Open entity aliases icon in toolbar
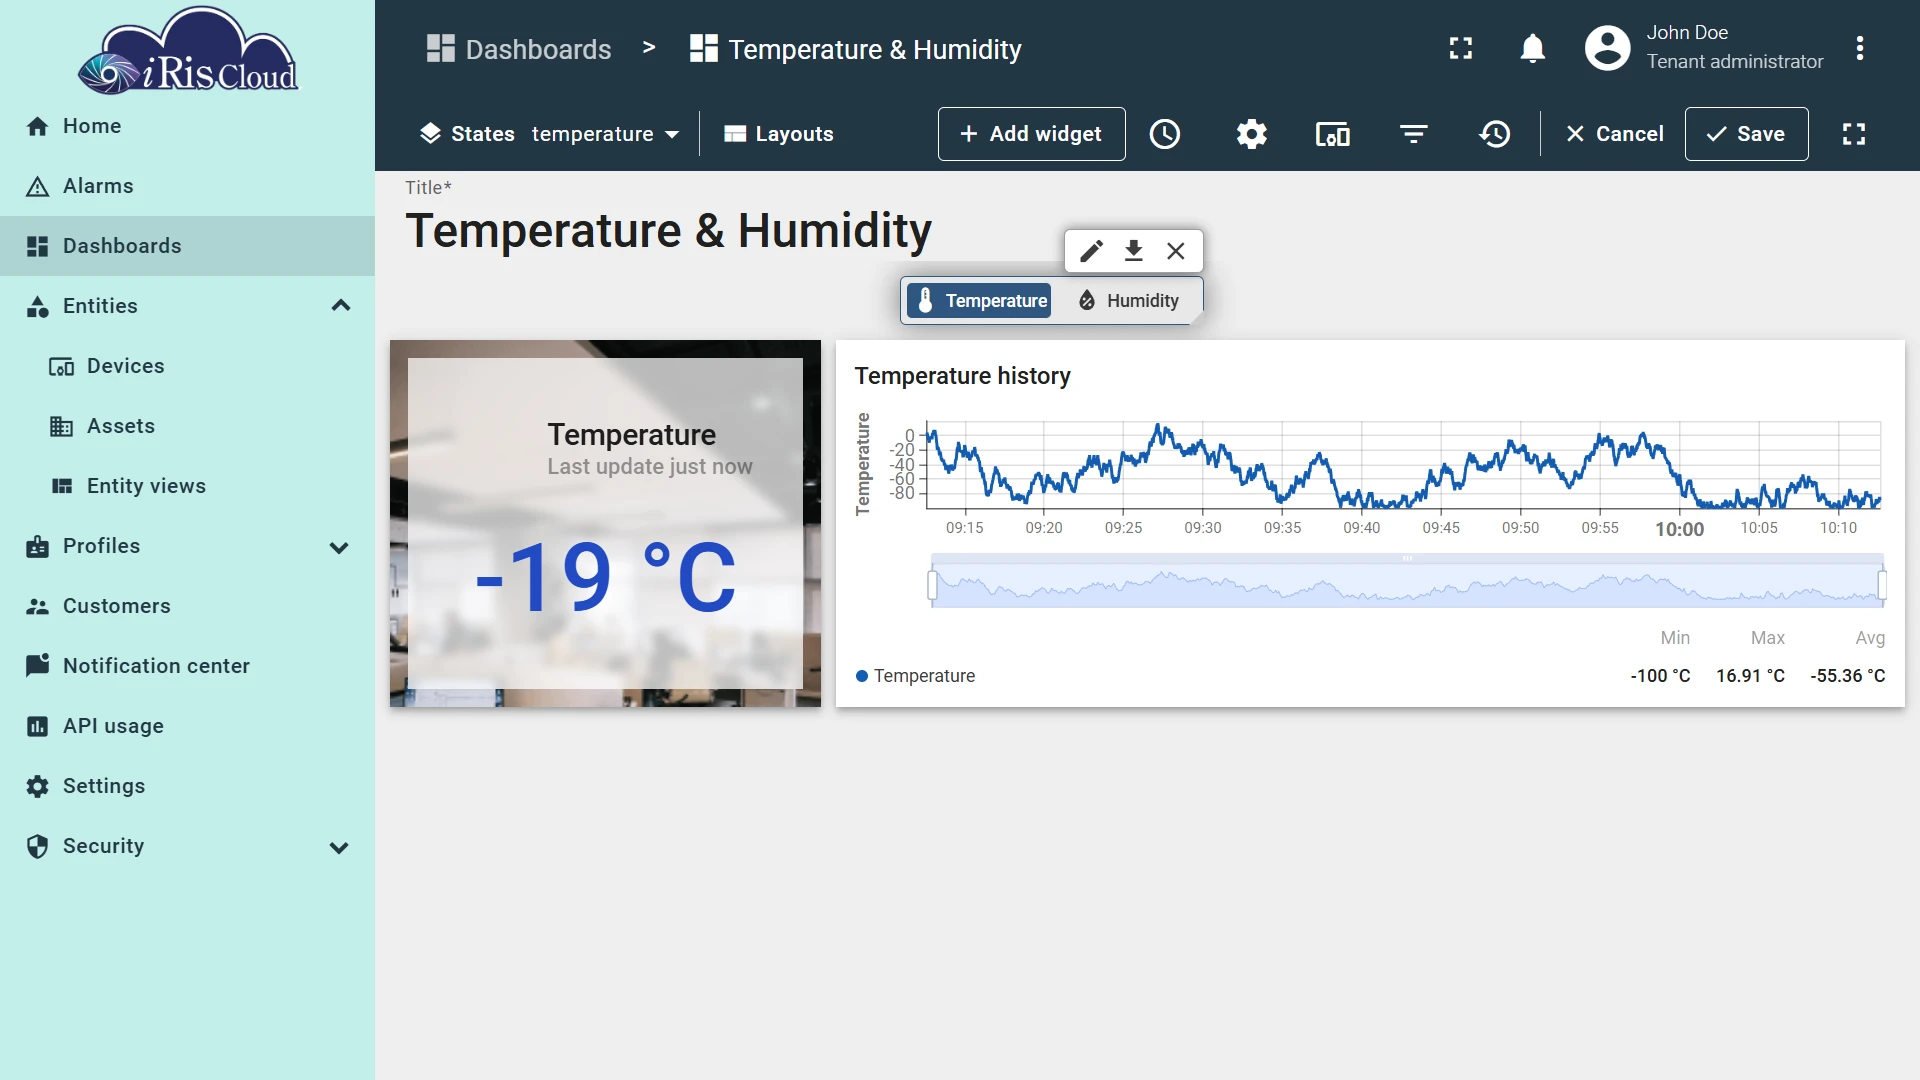 pyautogui.click(x=1333, y=134)
